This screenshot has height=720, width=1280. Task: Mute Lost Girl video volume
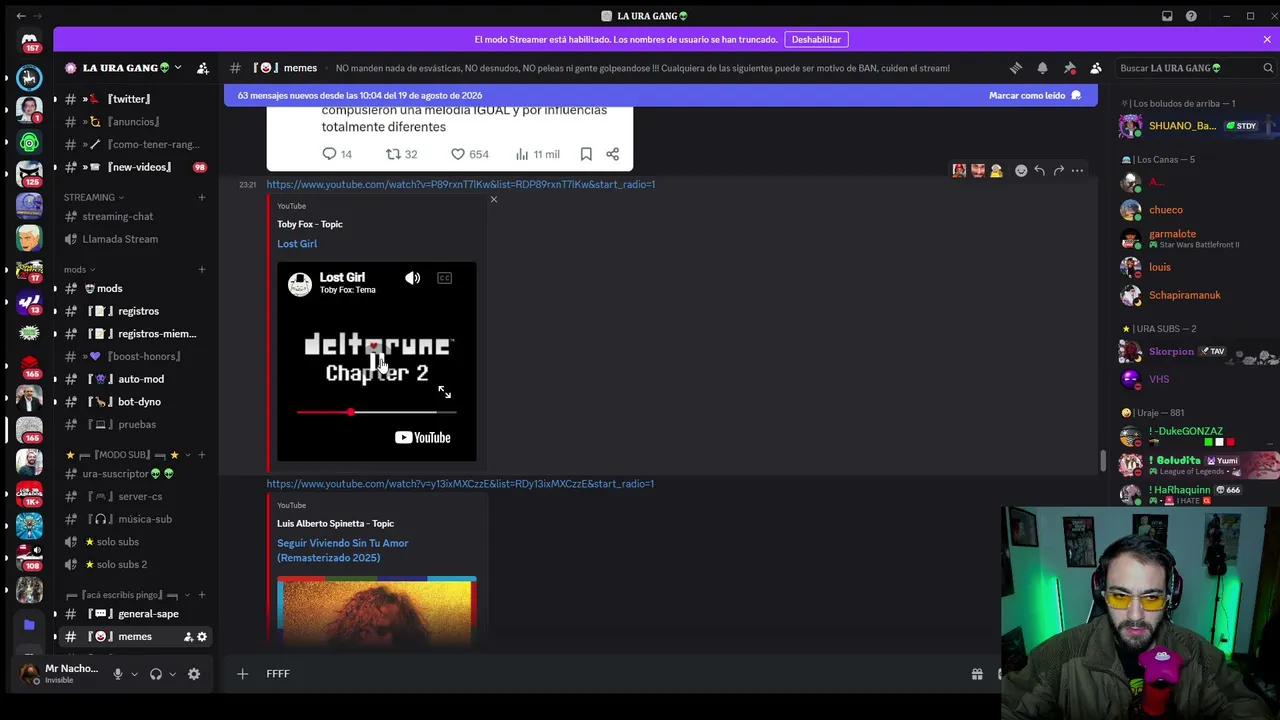pos(413,278)
